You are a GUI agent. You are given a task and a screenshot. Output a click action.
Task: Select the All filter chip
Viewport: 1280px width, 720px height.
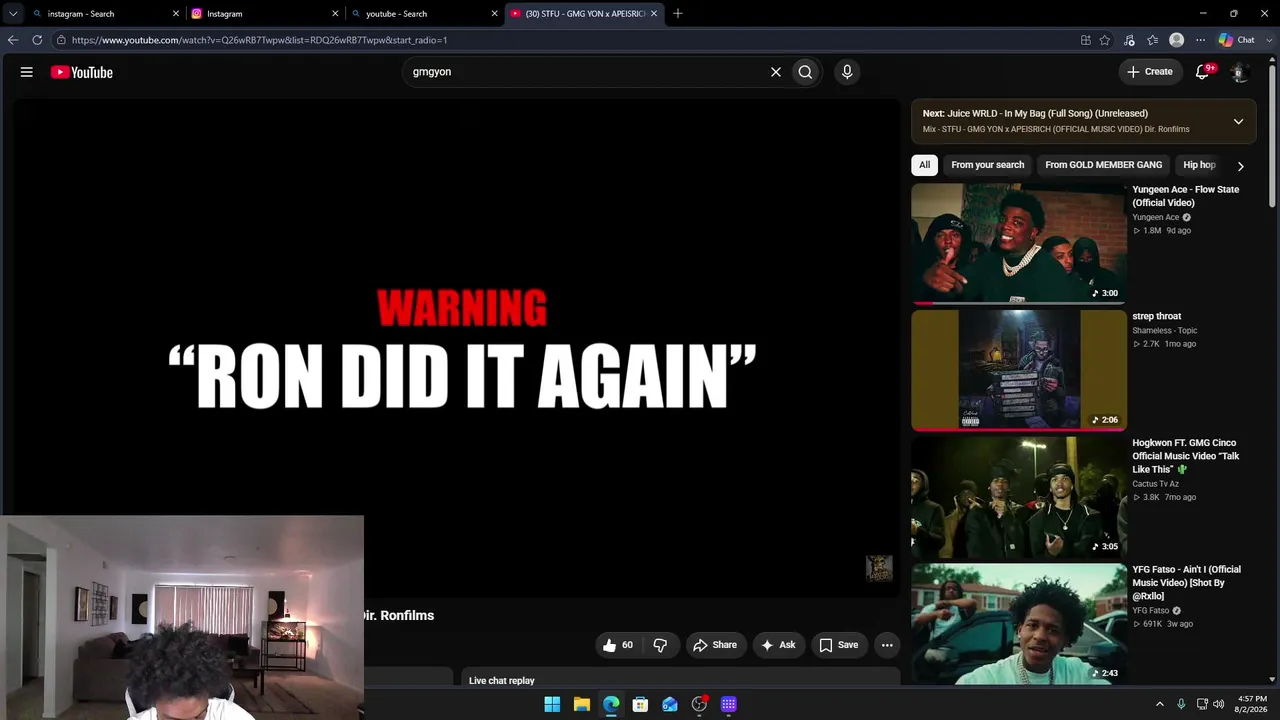coord(924,165)
